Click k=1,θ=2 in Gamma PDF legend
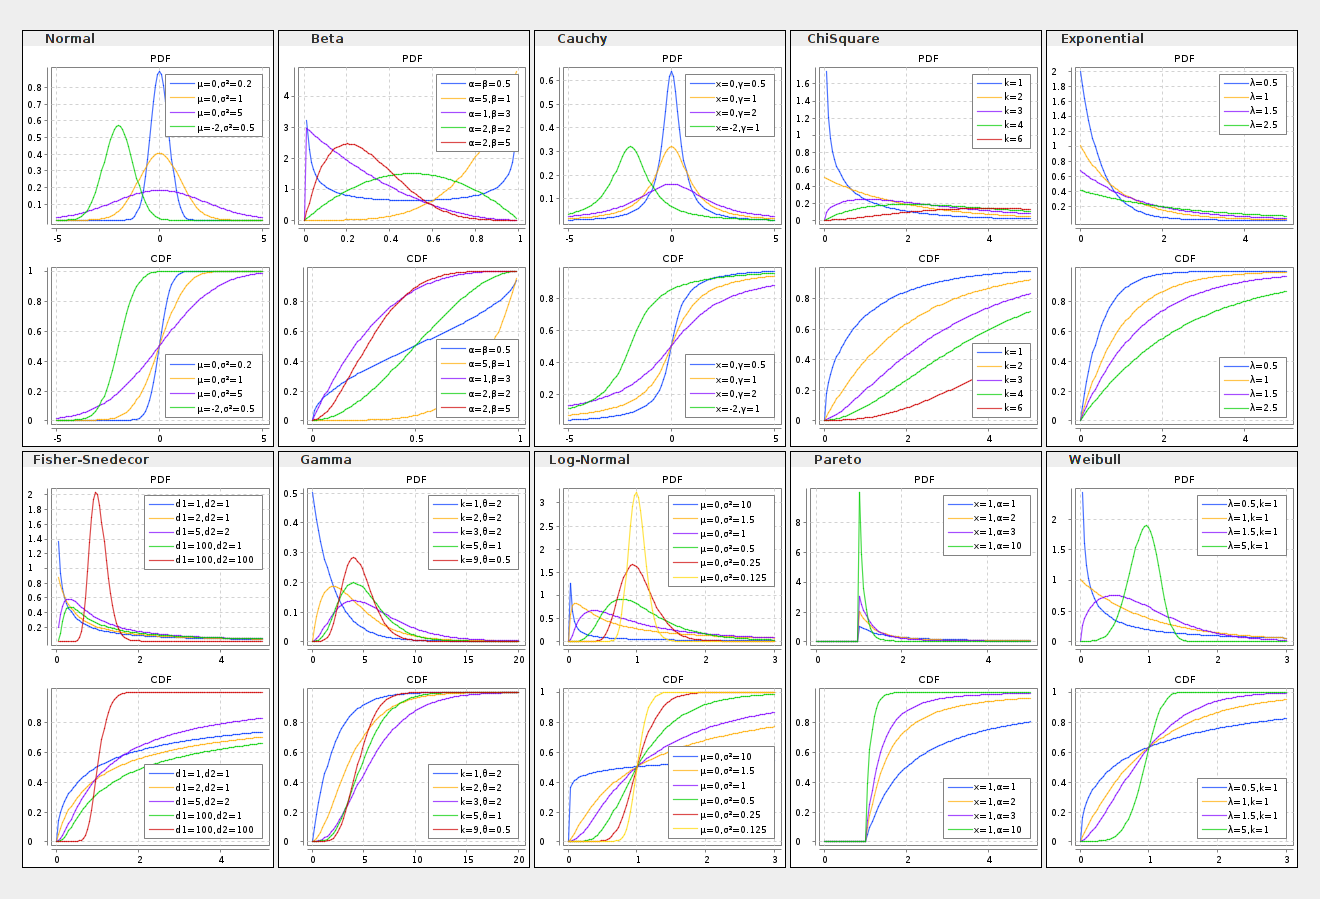 pos(481,504)
